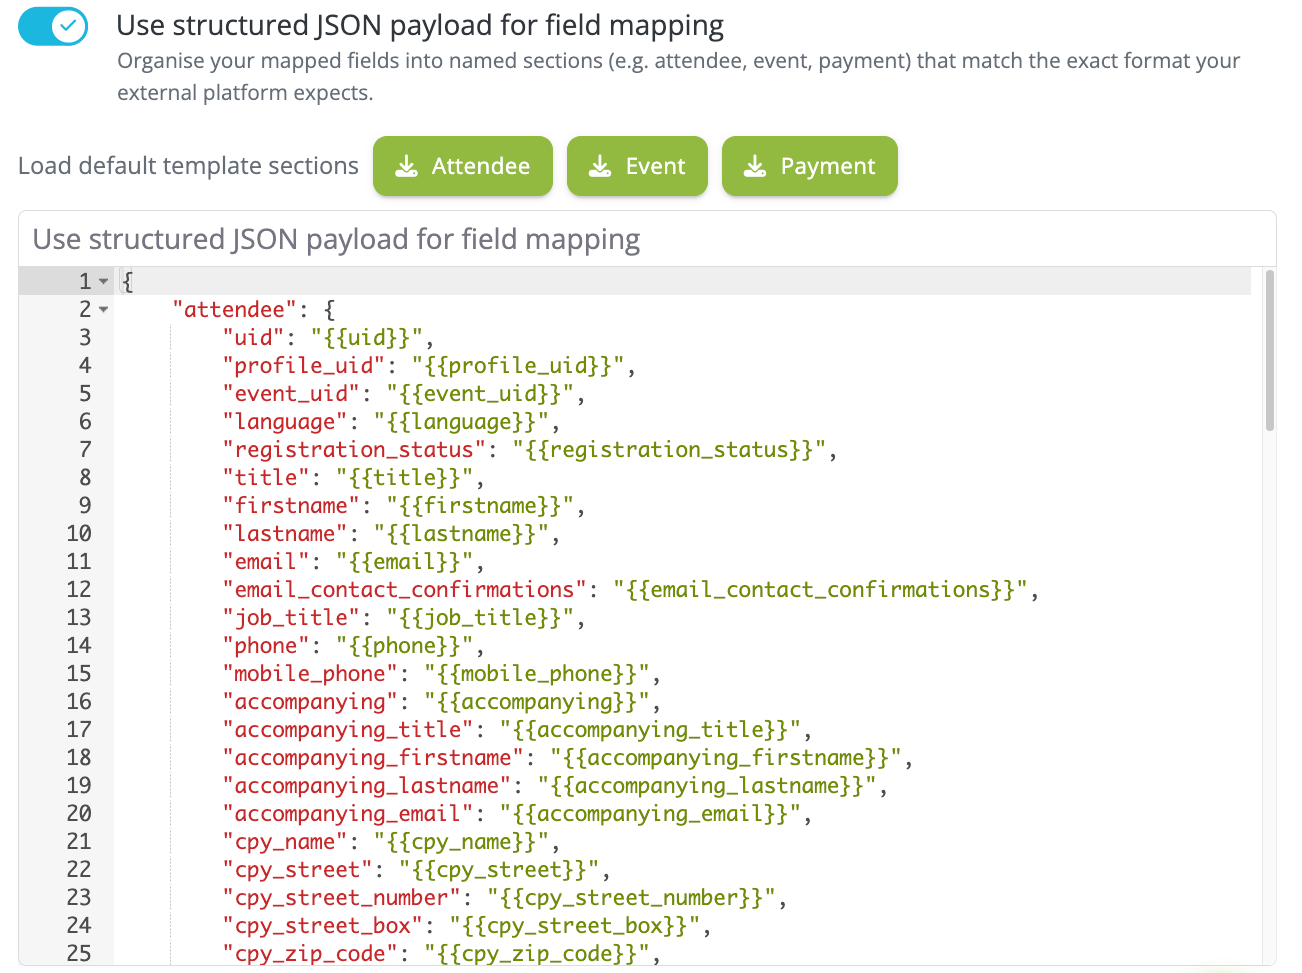Click the "{{firstname}}" placeholder on line 9
The image size is (1302, 973).
481,506
